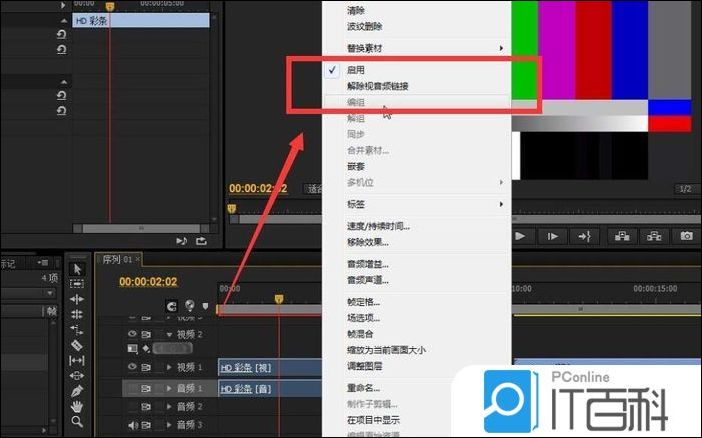The height and width of the screenshot is (438, 702).
Task: Open the 替换素材 submenu
Action: (417, 48)
